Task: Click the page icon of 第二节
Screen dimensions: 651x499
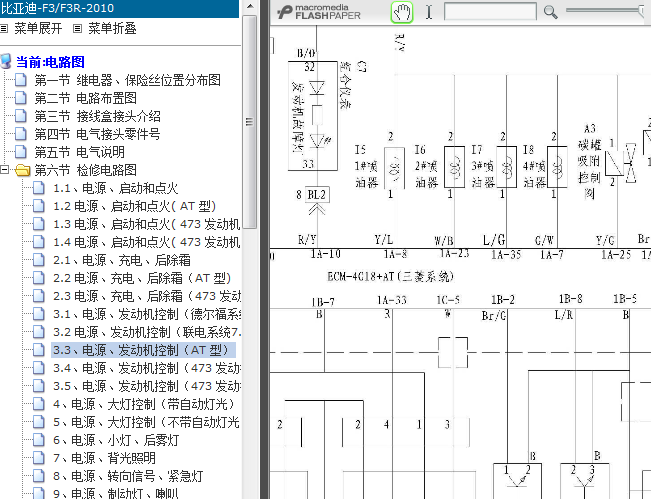Action: click(x=21, y=98)
